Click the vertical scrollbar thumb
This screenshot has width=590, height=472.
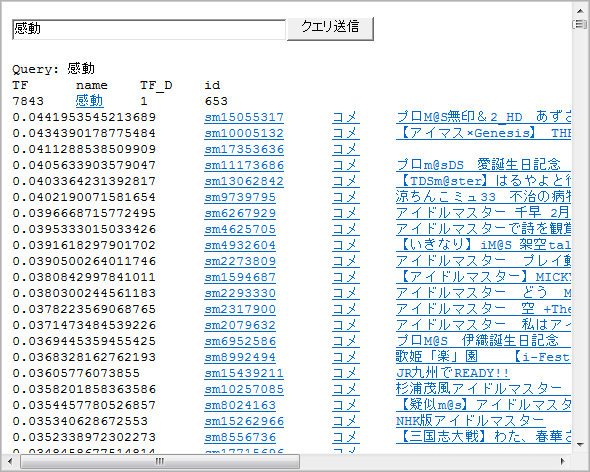pos(580,24)
